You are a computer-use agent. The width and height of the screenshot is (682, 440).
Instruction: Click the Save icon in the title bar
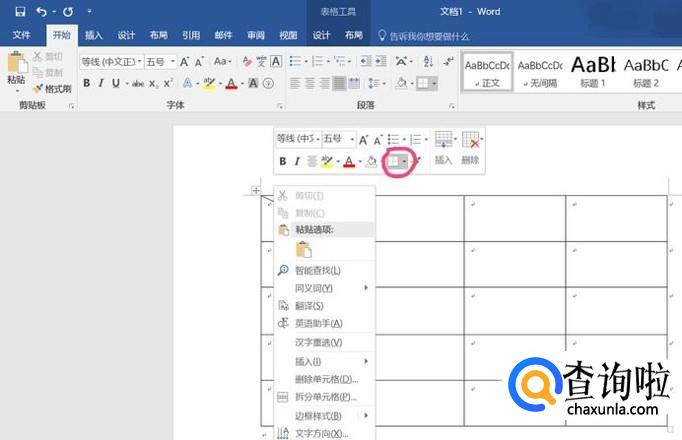click(x=19, y=11)
